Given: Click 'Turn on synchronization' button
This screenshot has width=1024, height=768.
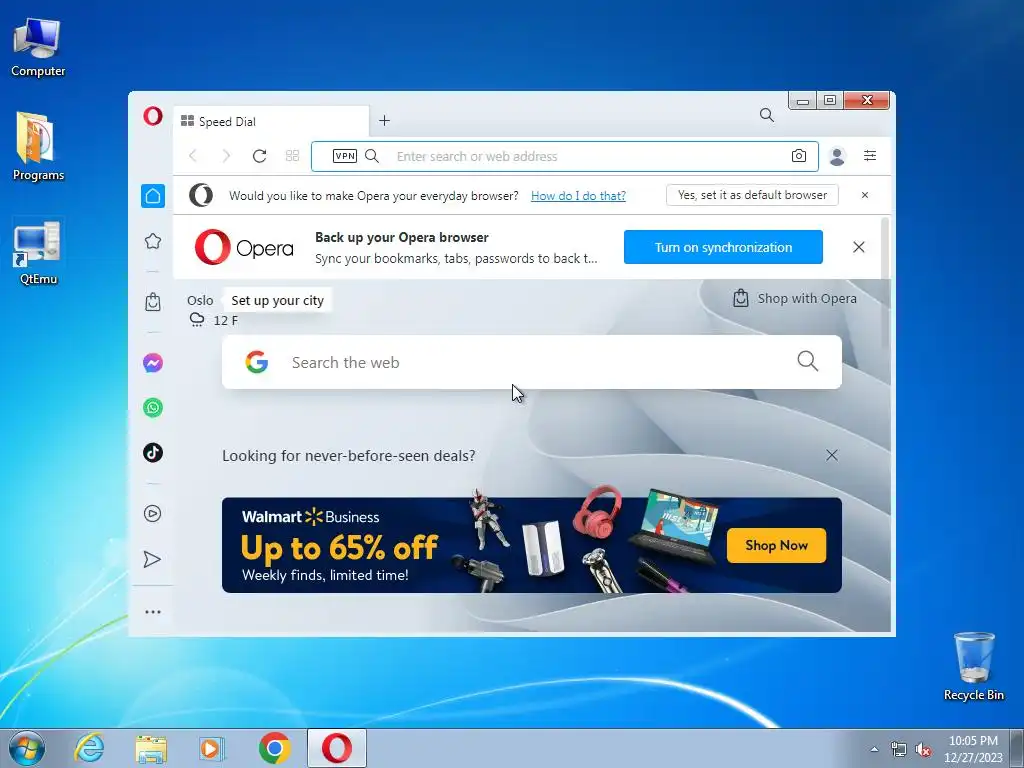Looking at the screenshot, I should [x=723, y=247].
